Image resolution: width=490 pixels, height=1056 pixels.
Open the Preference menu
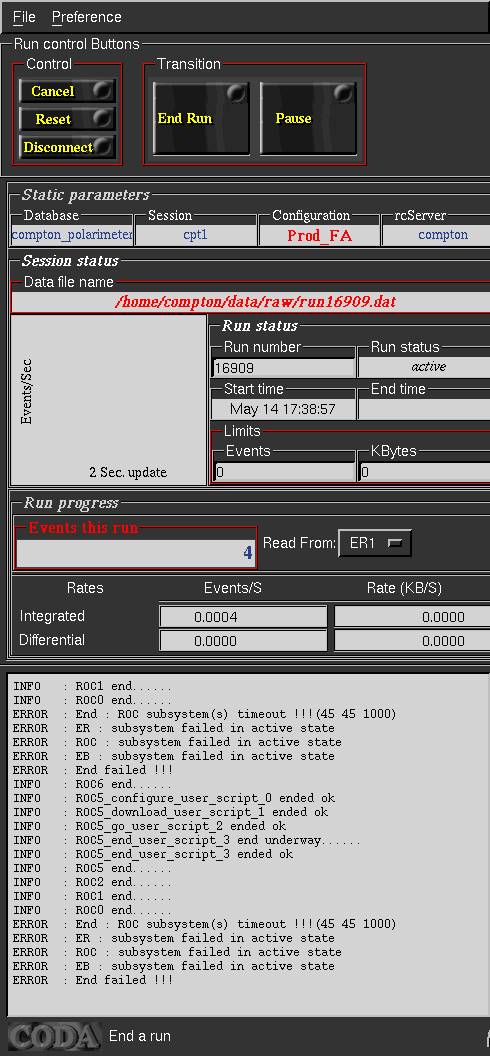[87, 17]
